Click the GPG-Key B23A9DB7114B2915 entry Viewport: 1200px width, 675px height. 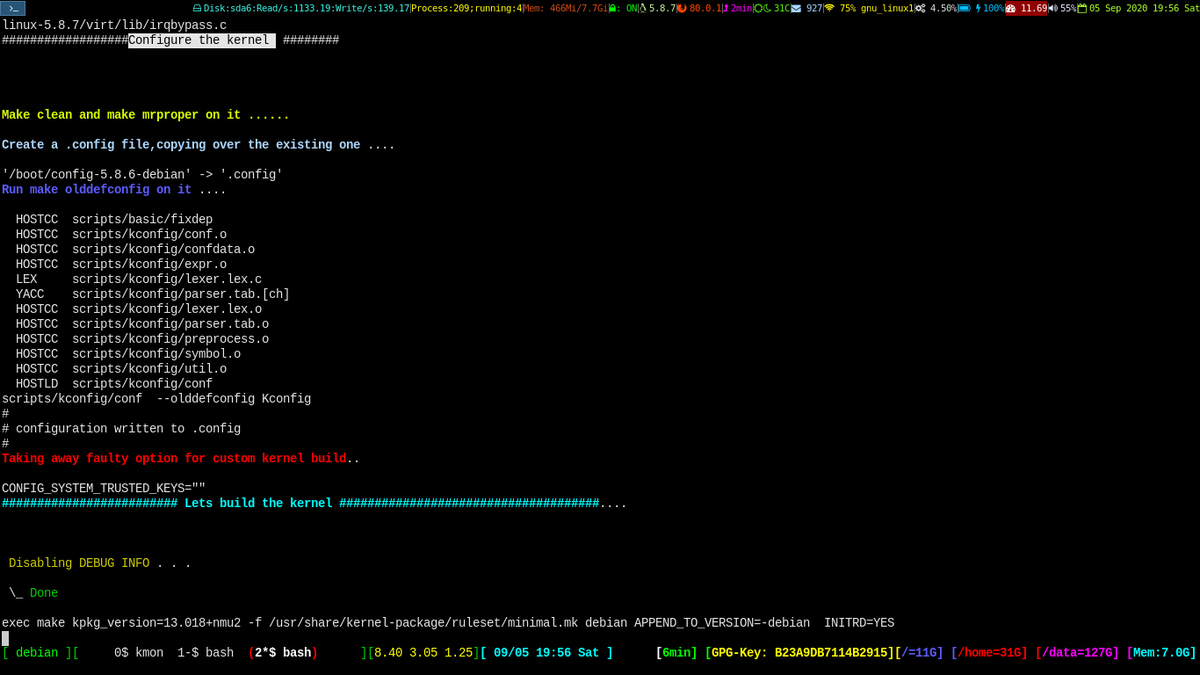(799, 653)
